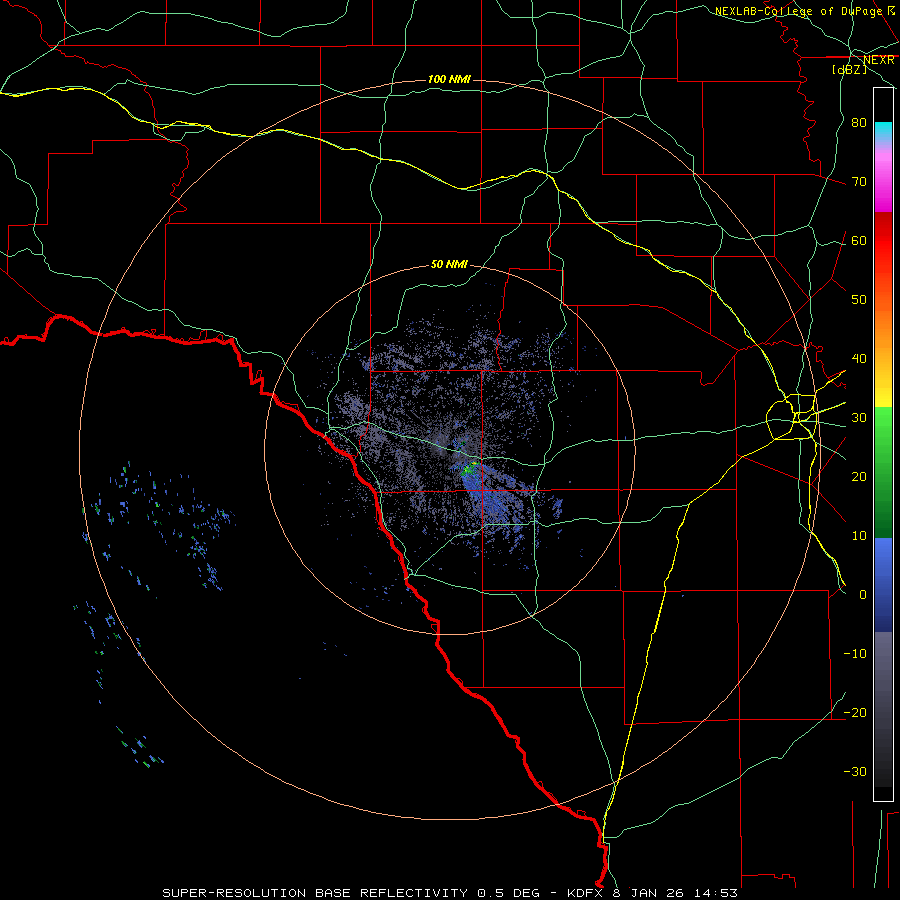Click the -30 value on the color scale
This screenshot has width=900, height=900.
[855, 771]
